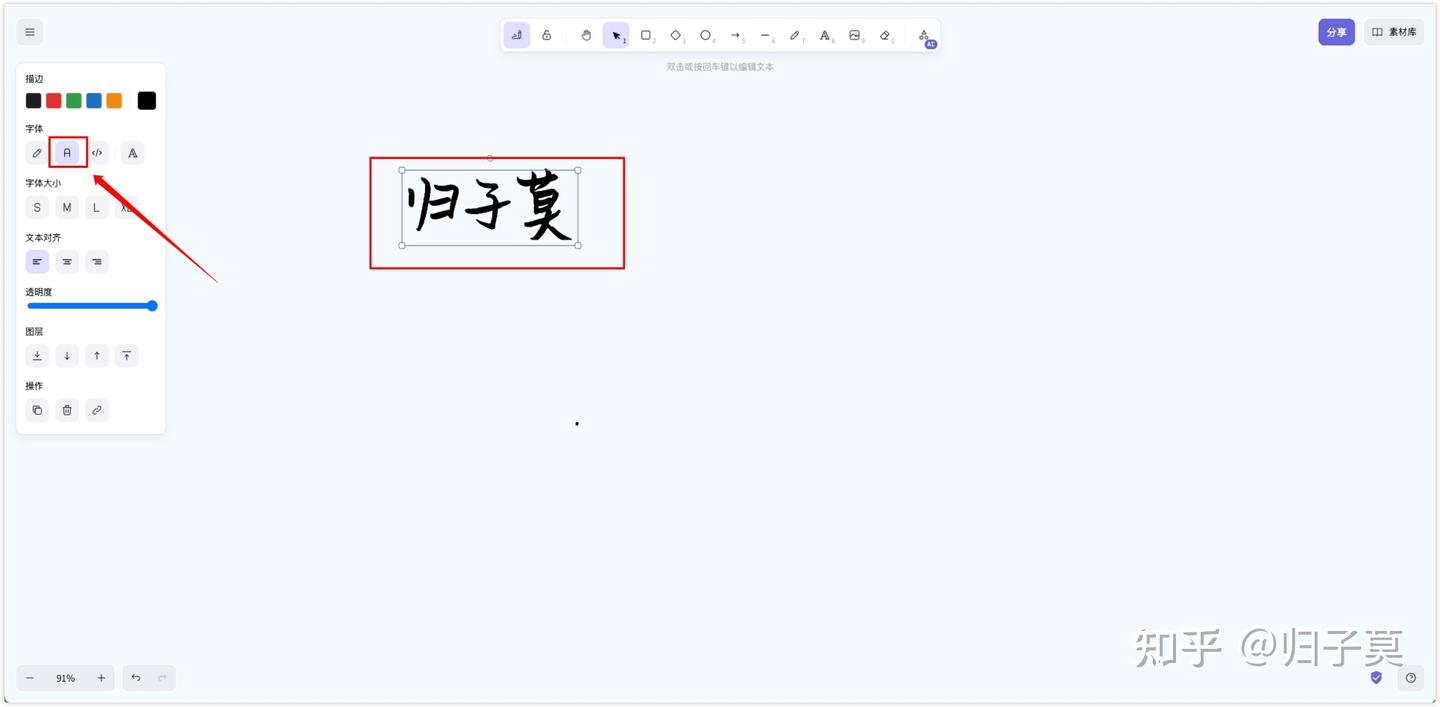Select the Ellipse tool

click(x=706, y=35)
